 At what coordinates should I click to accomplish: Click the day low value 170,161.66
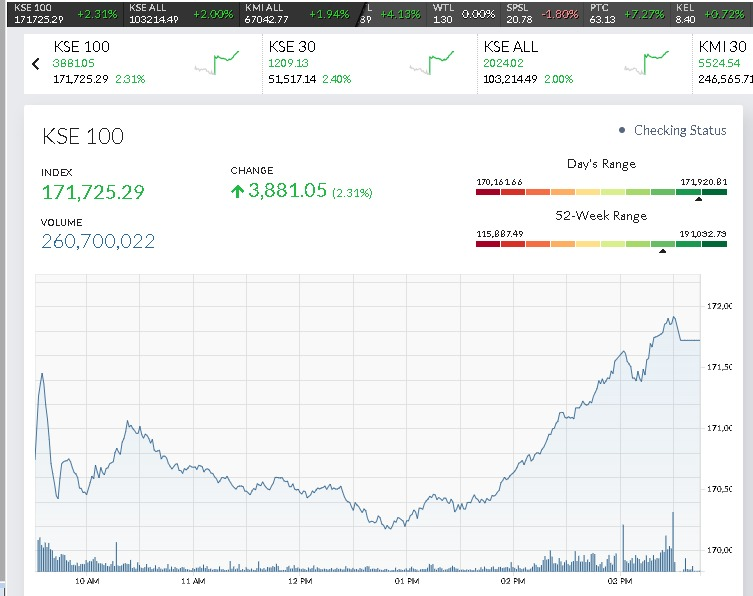pyautogui.click(x=499, y=182)
